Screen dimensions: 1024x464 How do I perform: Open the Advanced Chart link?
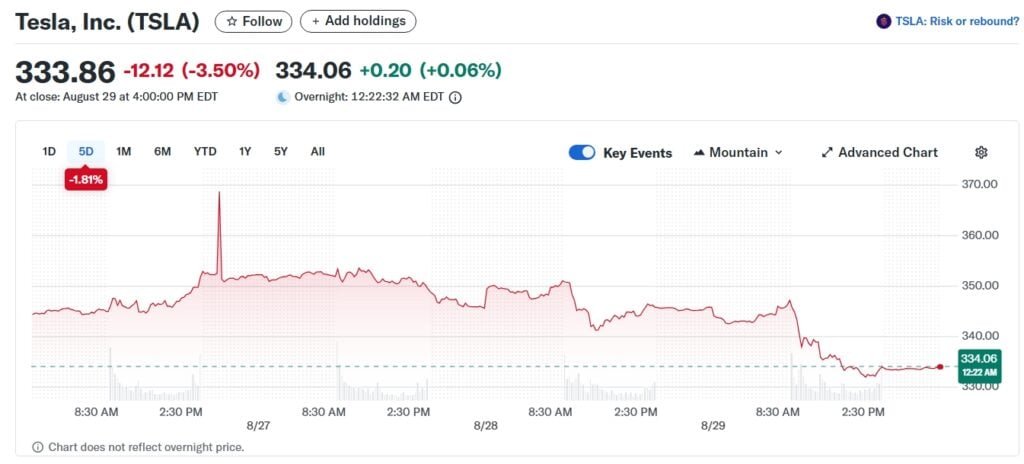[887, 153]
